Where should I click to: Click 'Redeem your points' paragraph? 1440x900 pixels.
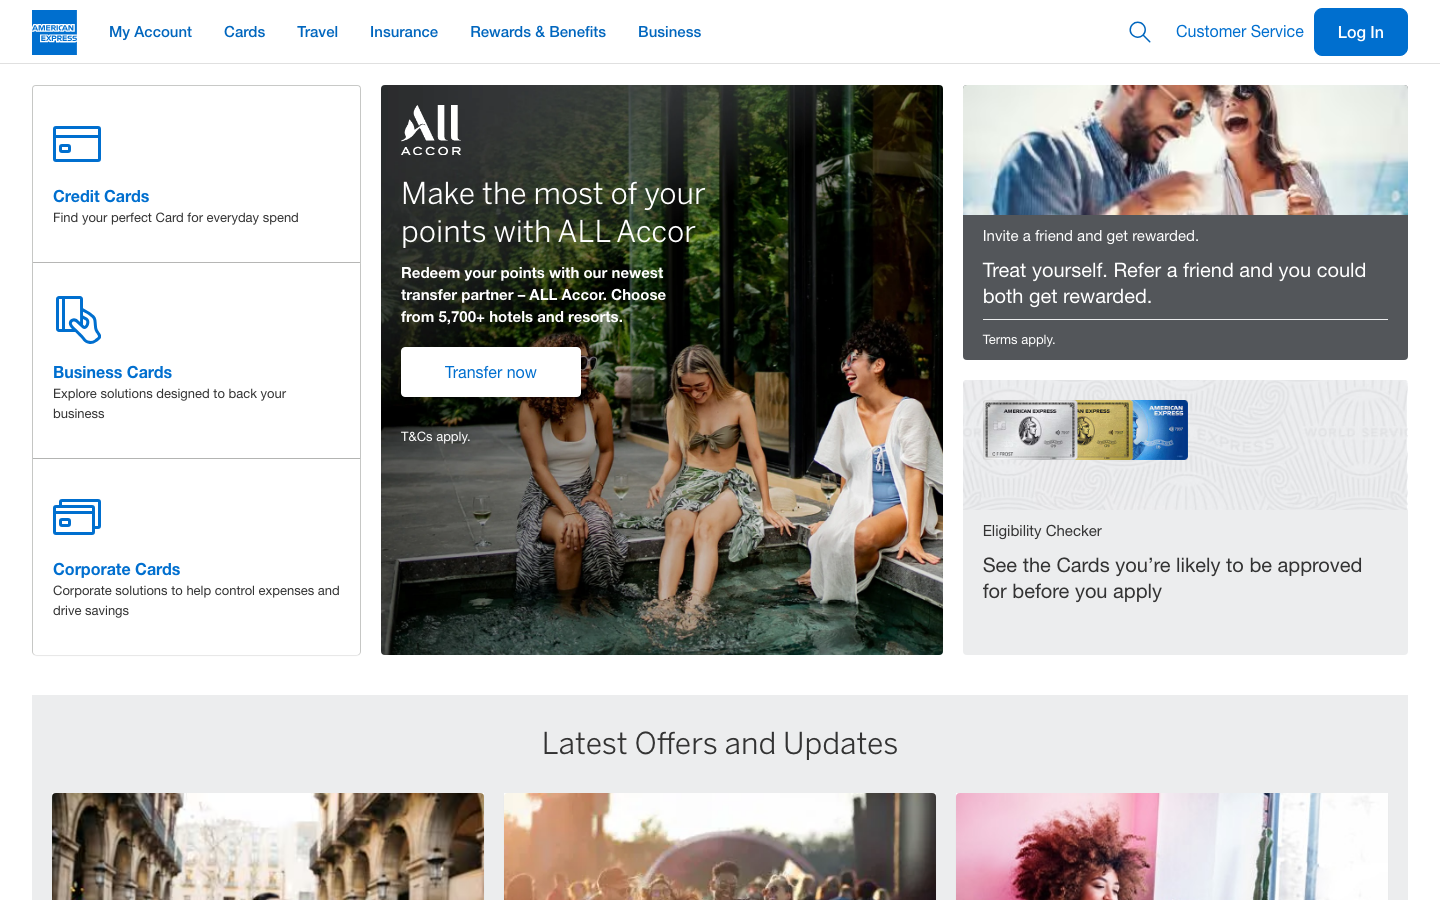coord(533,295)
